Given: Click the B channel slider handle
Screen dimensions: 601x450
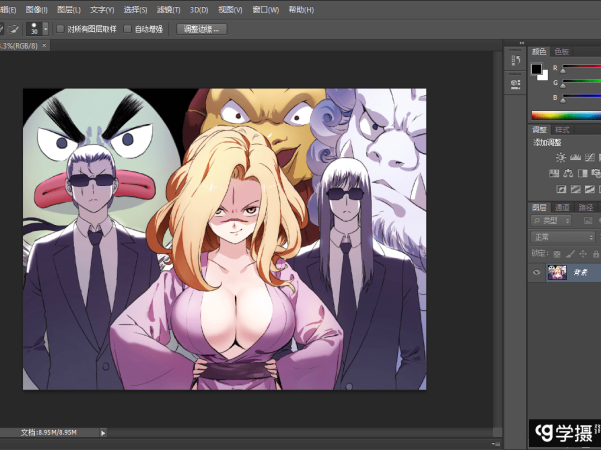Looking at the screenshot, I should 563,100.
